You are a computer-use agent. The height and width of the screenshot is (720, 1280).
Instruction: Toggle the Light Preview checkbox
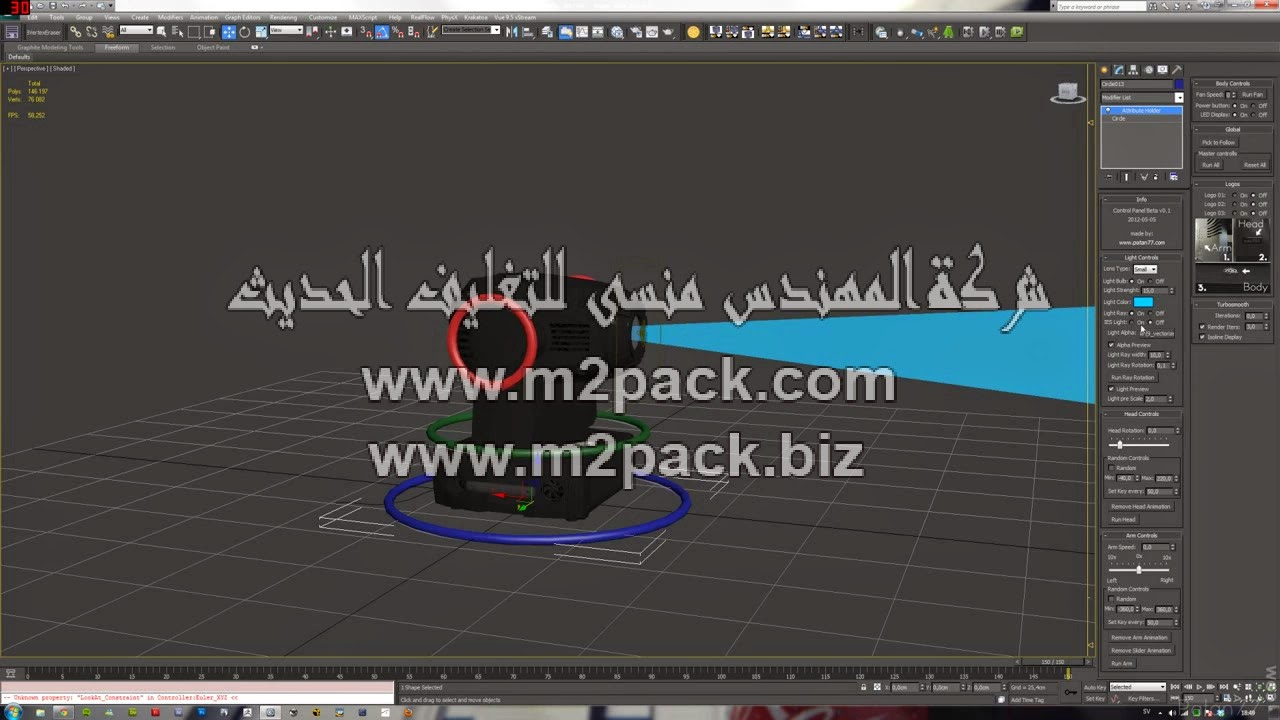pos(1111,389)
